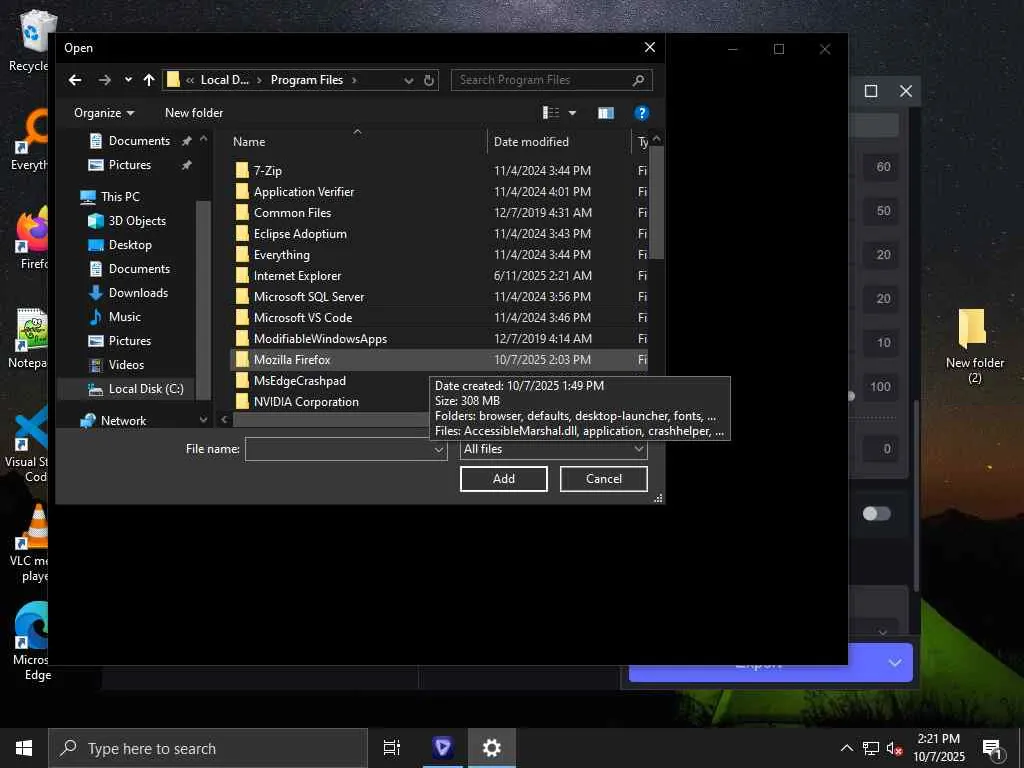
Task: Open Videos in the sidebar
Action: (x=126, y=365)
